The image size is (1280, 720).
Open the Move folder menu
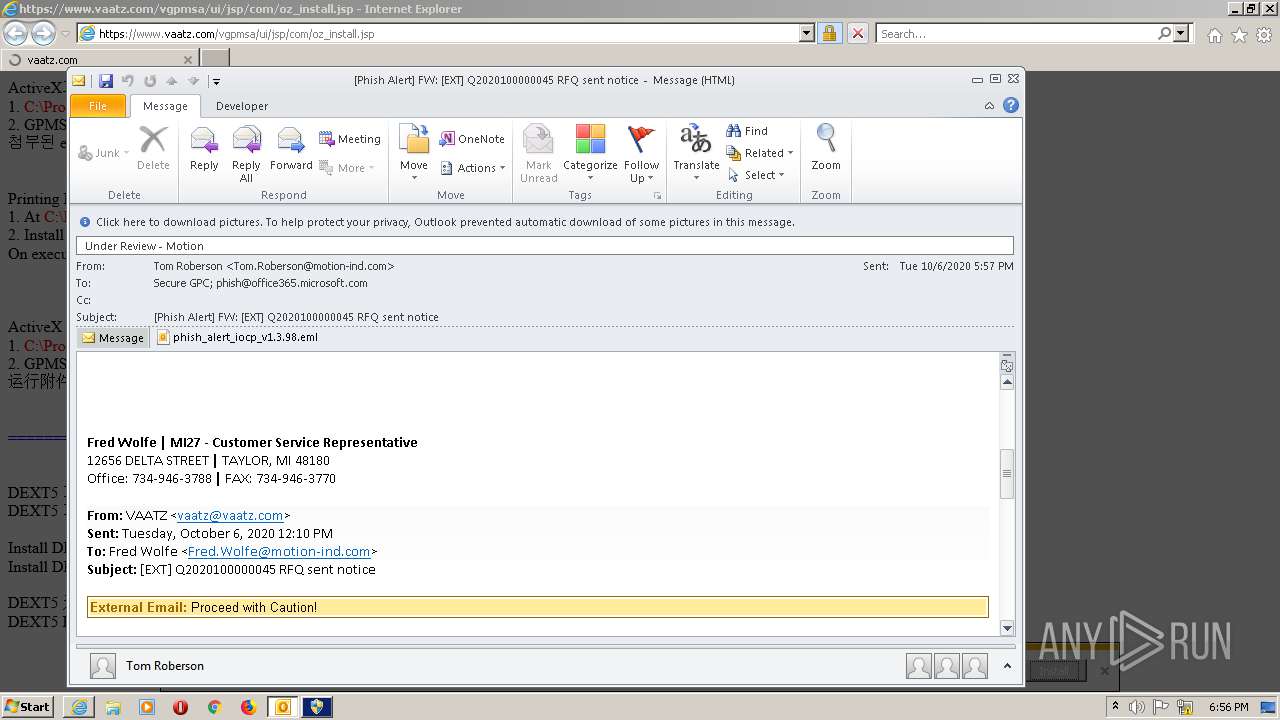click(x=414, y=153)
